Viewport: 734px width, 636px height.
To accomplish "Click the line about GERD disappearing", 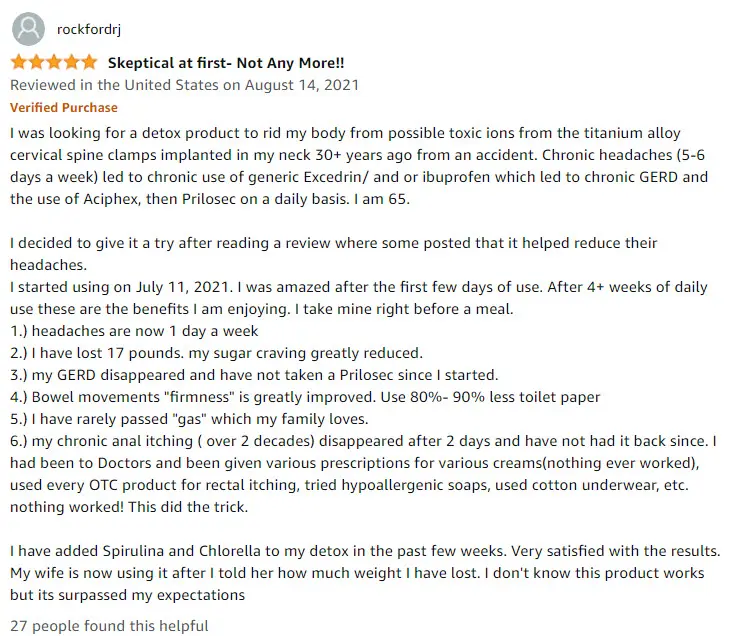I will pos(254,375).
